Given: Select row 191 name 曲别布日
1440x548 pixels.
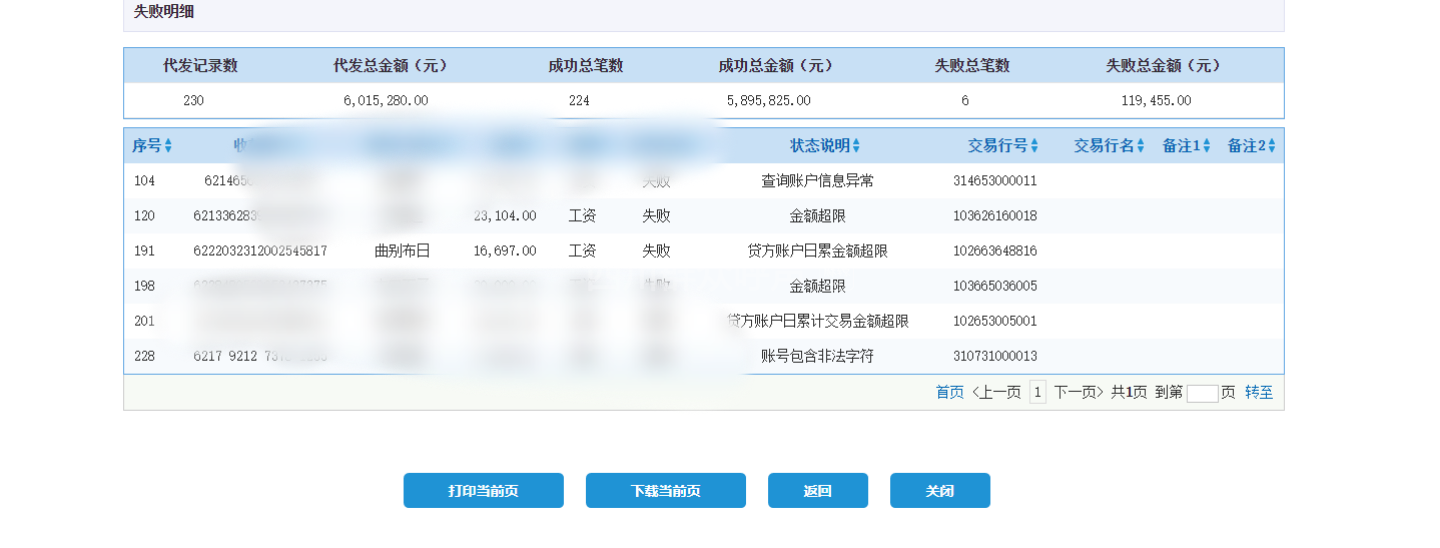Looking at the screenshot, I should click(x=402, y=251).
